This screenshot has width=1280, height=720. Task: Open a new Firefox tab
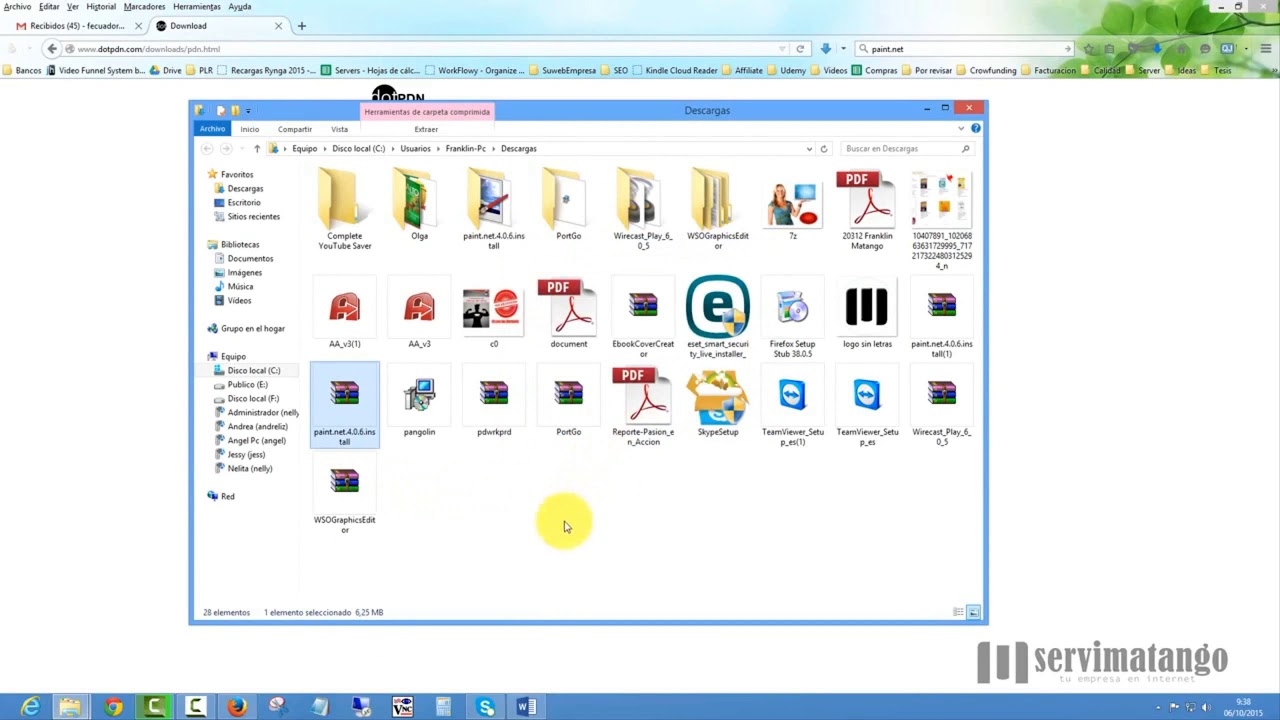[301, 26]
